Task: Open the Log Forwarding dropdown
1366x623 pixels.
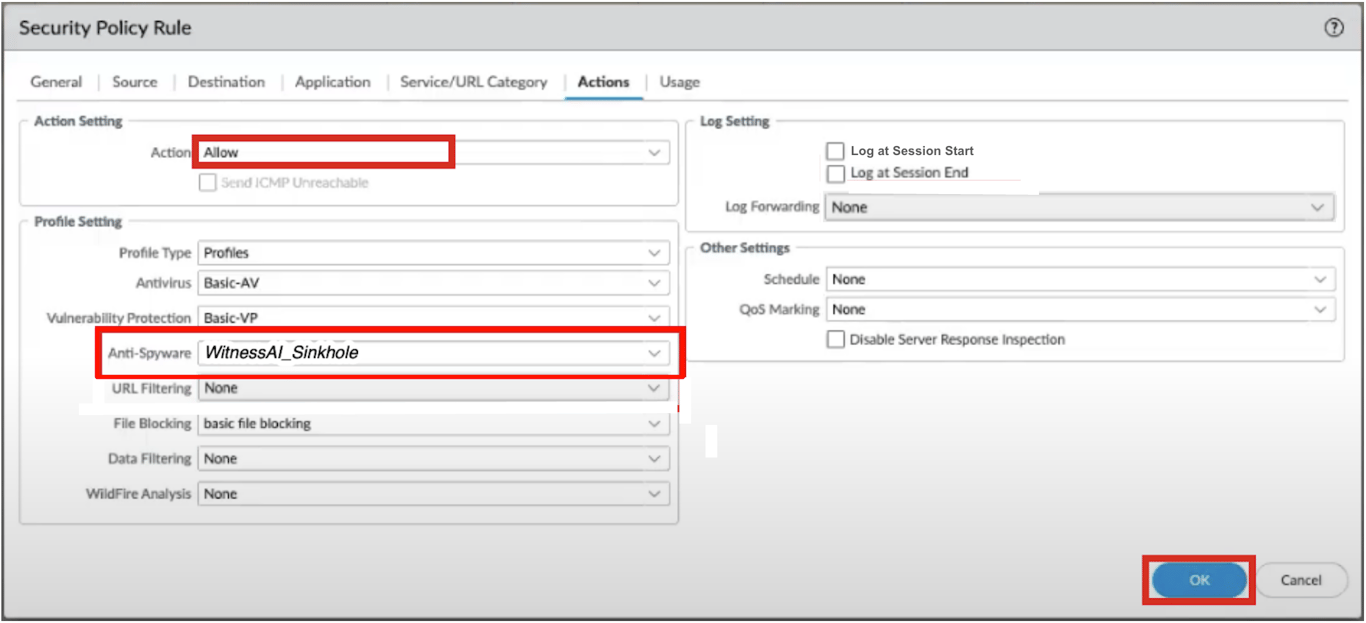Action: coord(1080,208)
